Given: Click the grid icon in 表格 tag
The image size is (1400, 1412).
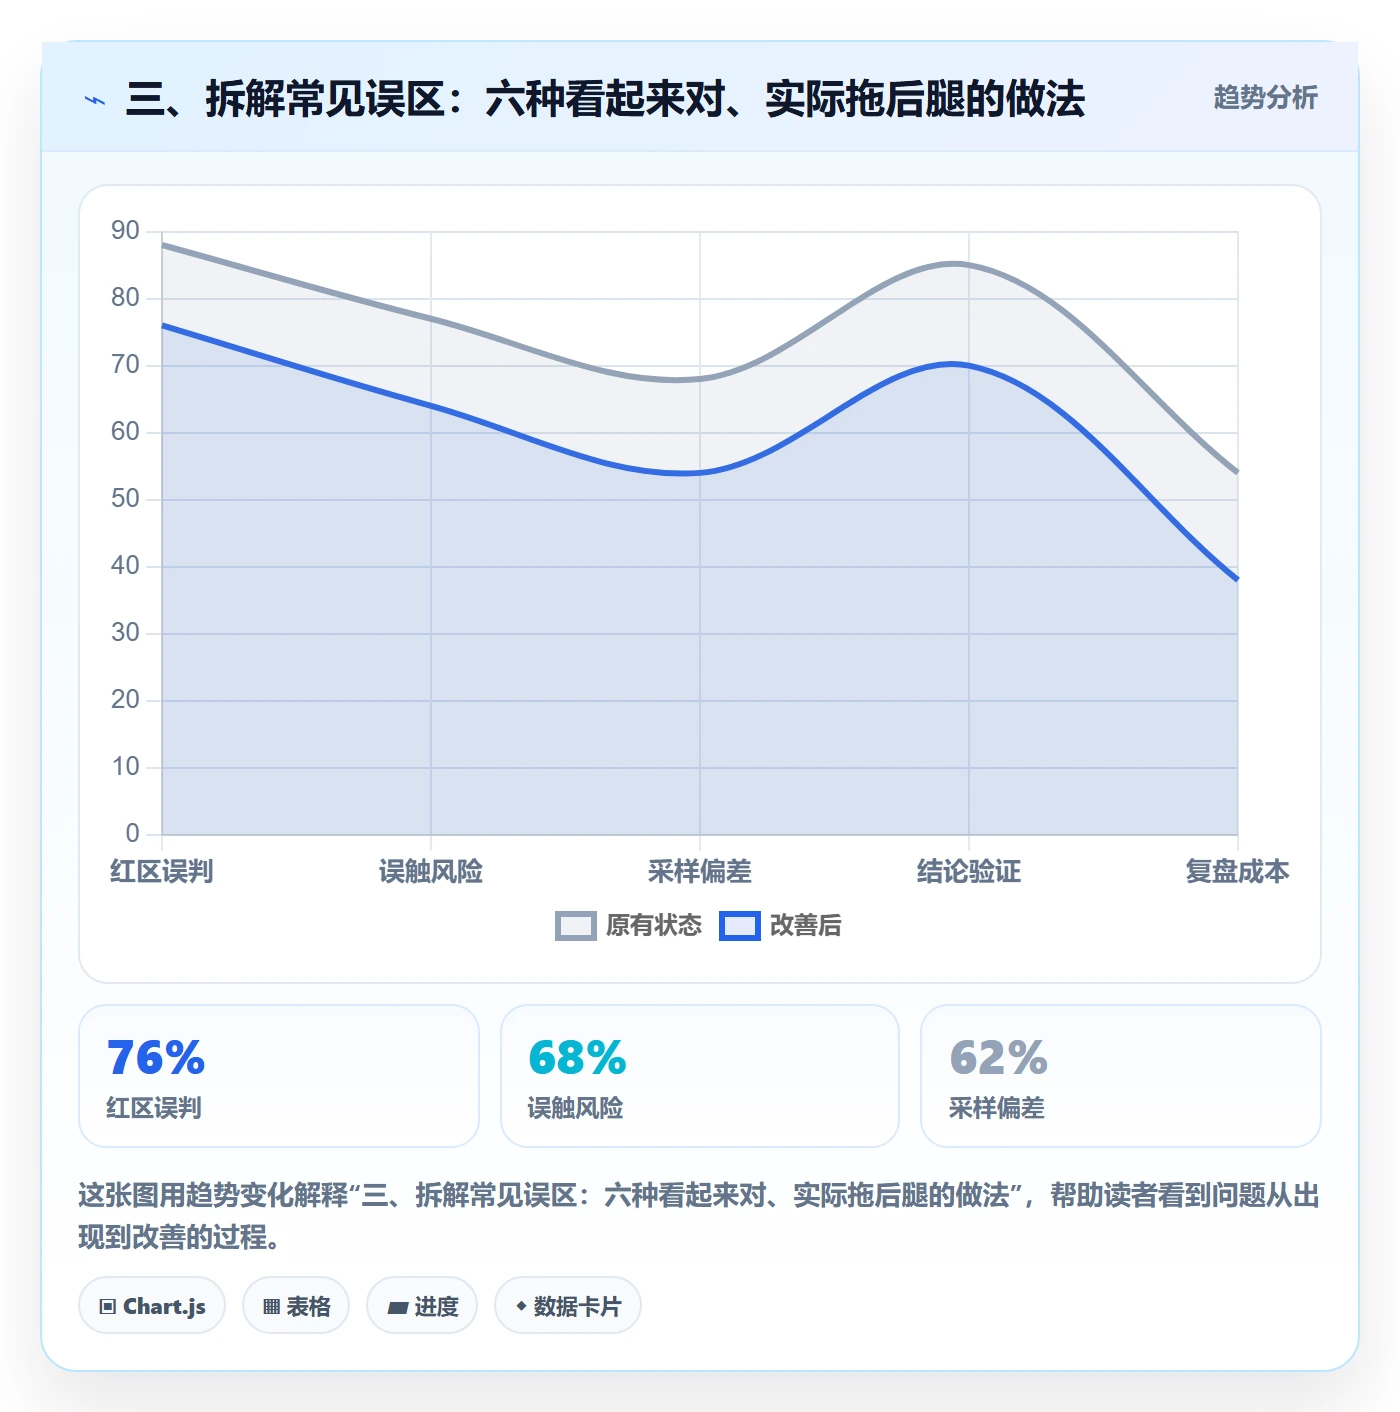Looking at the screenshot, I should point(271,1306).
